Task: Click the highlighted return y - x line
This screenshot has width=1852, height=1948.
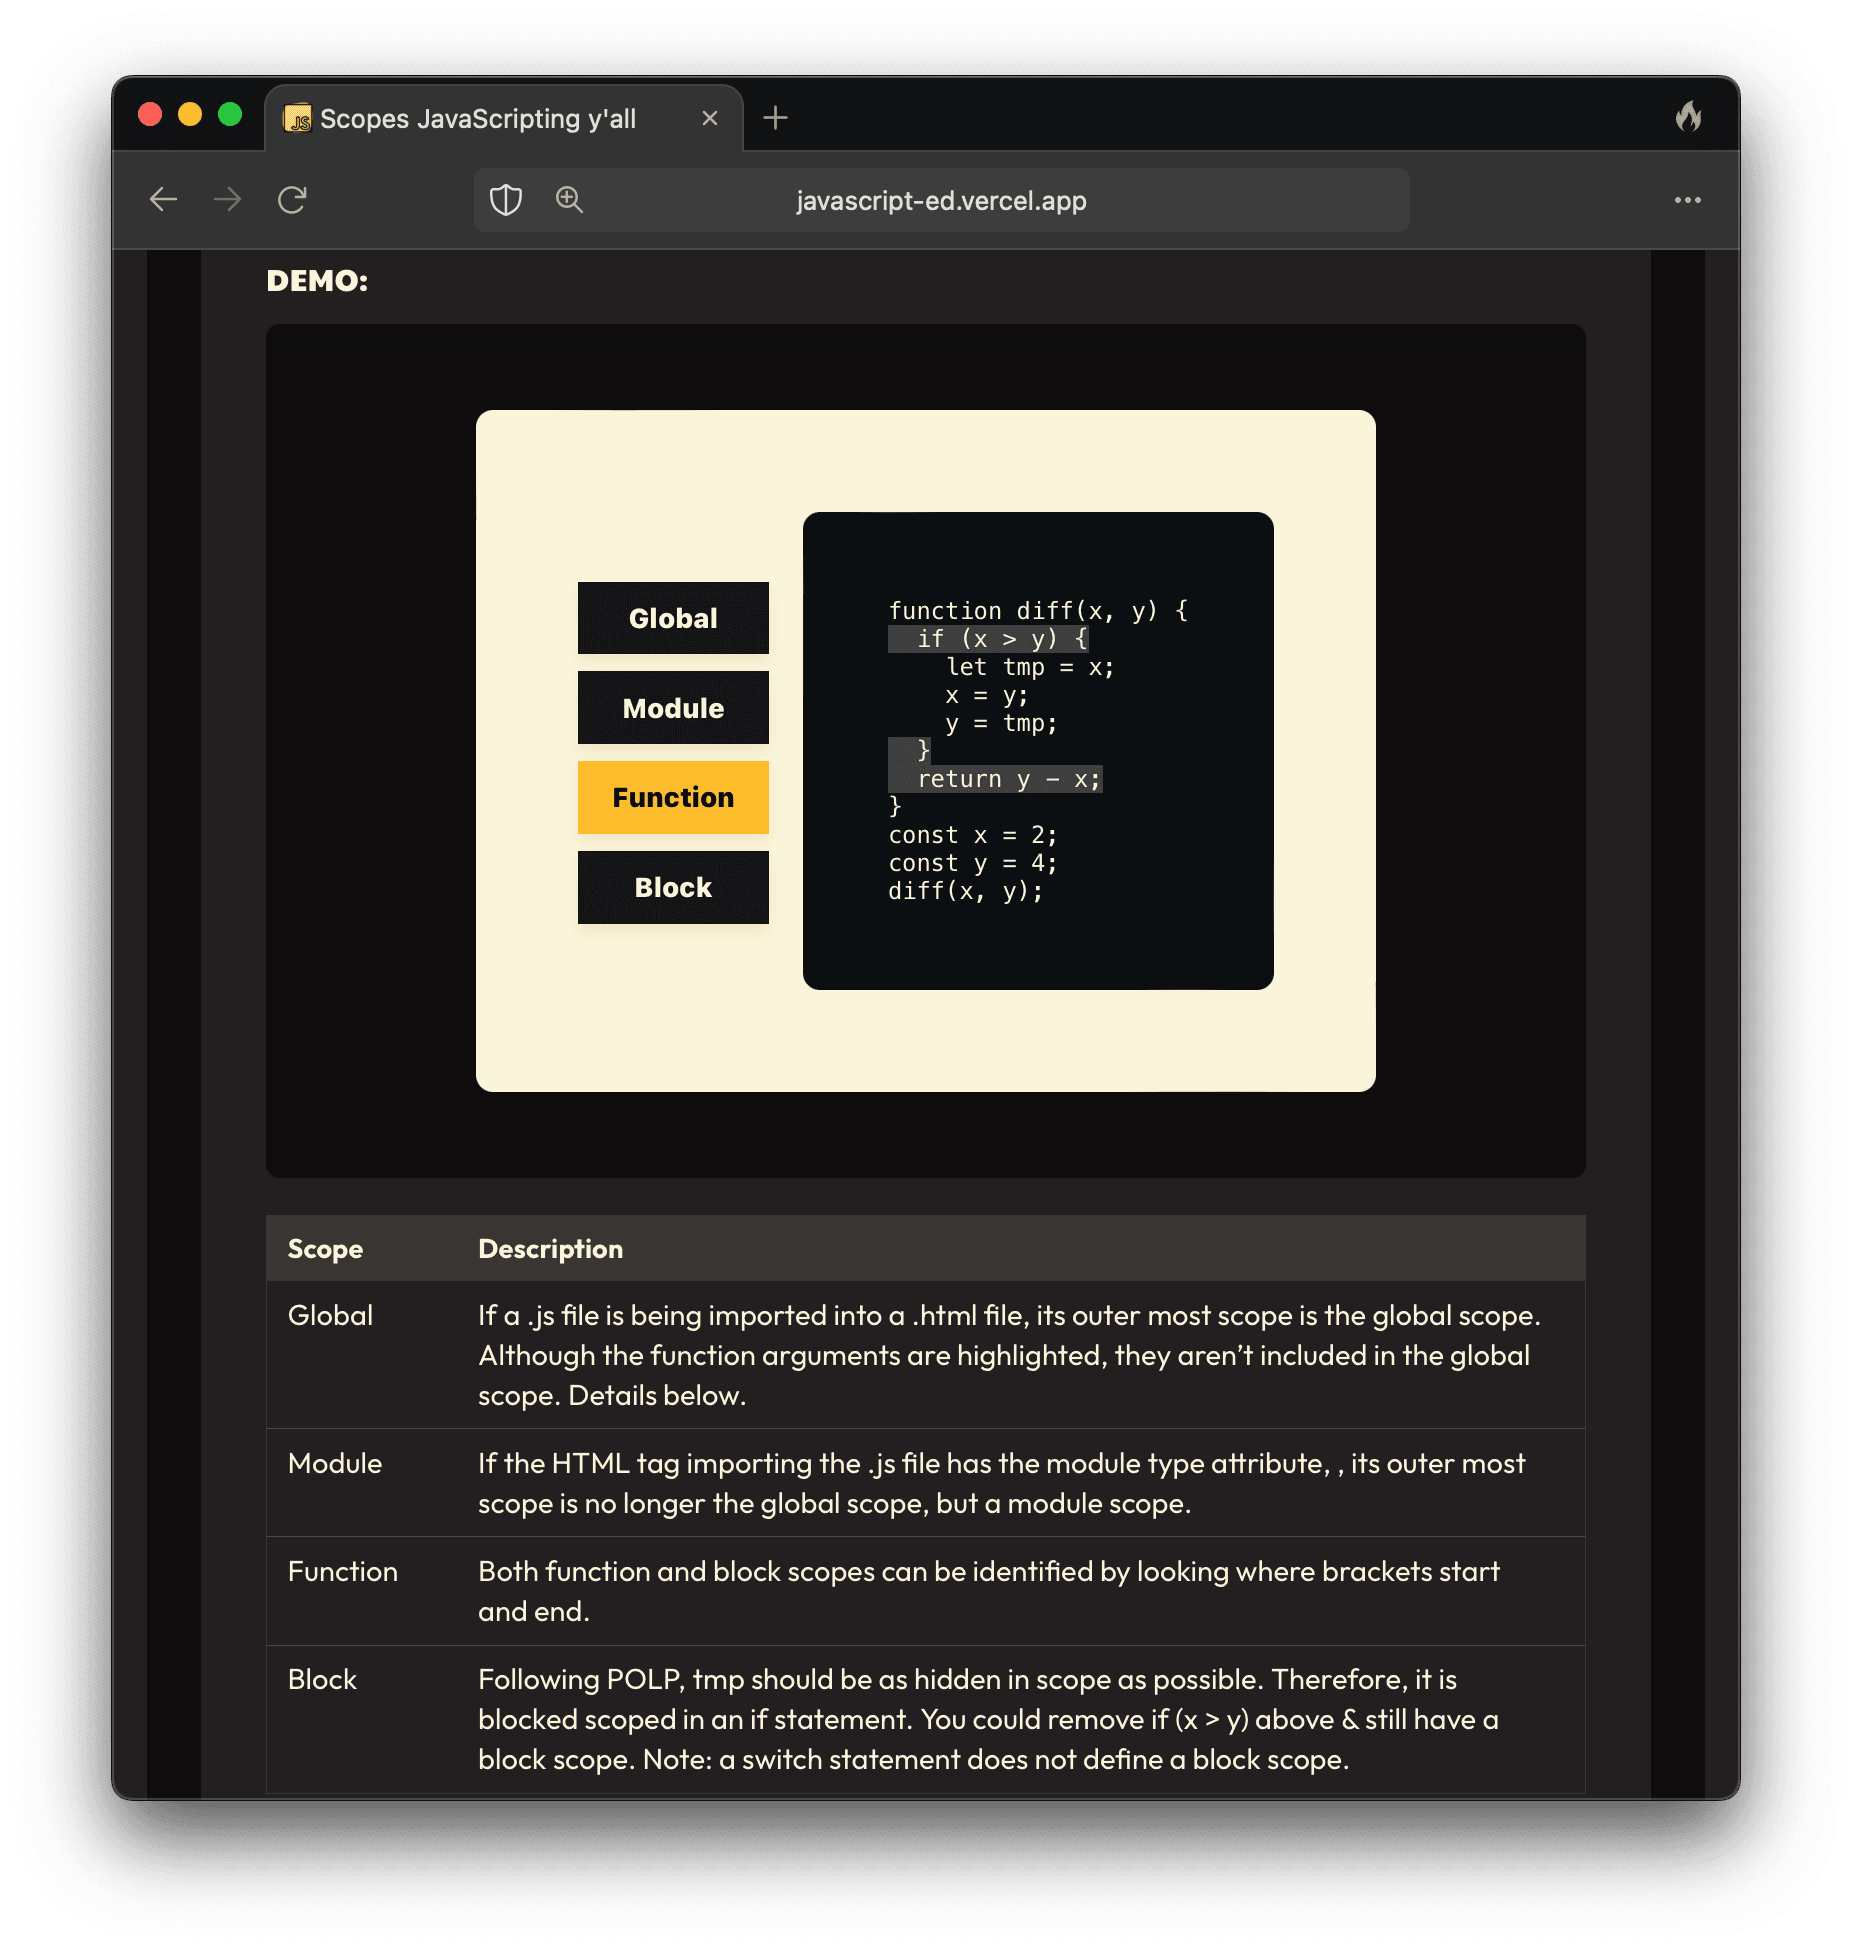Action: (x=1008, y=779)
